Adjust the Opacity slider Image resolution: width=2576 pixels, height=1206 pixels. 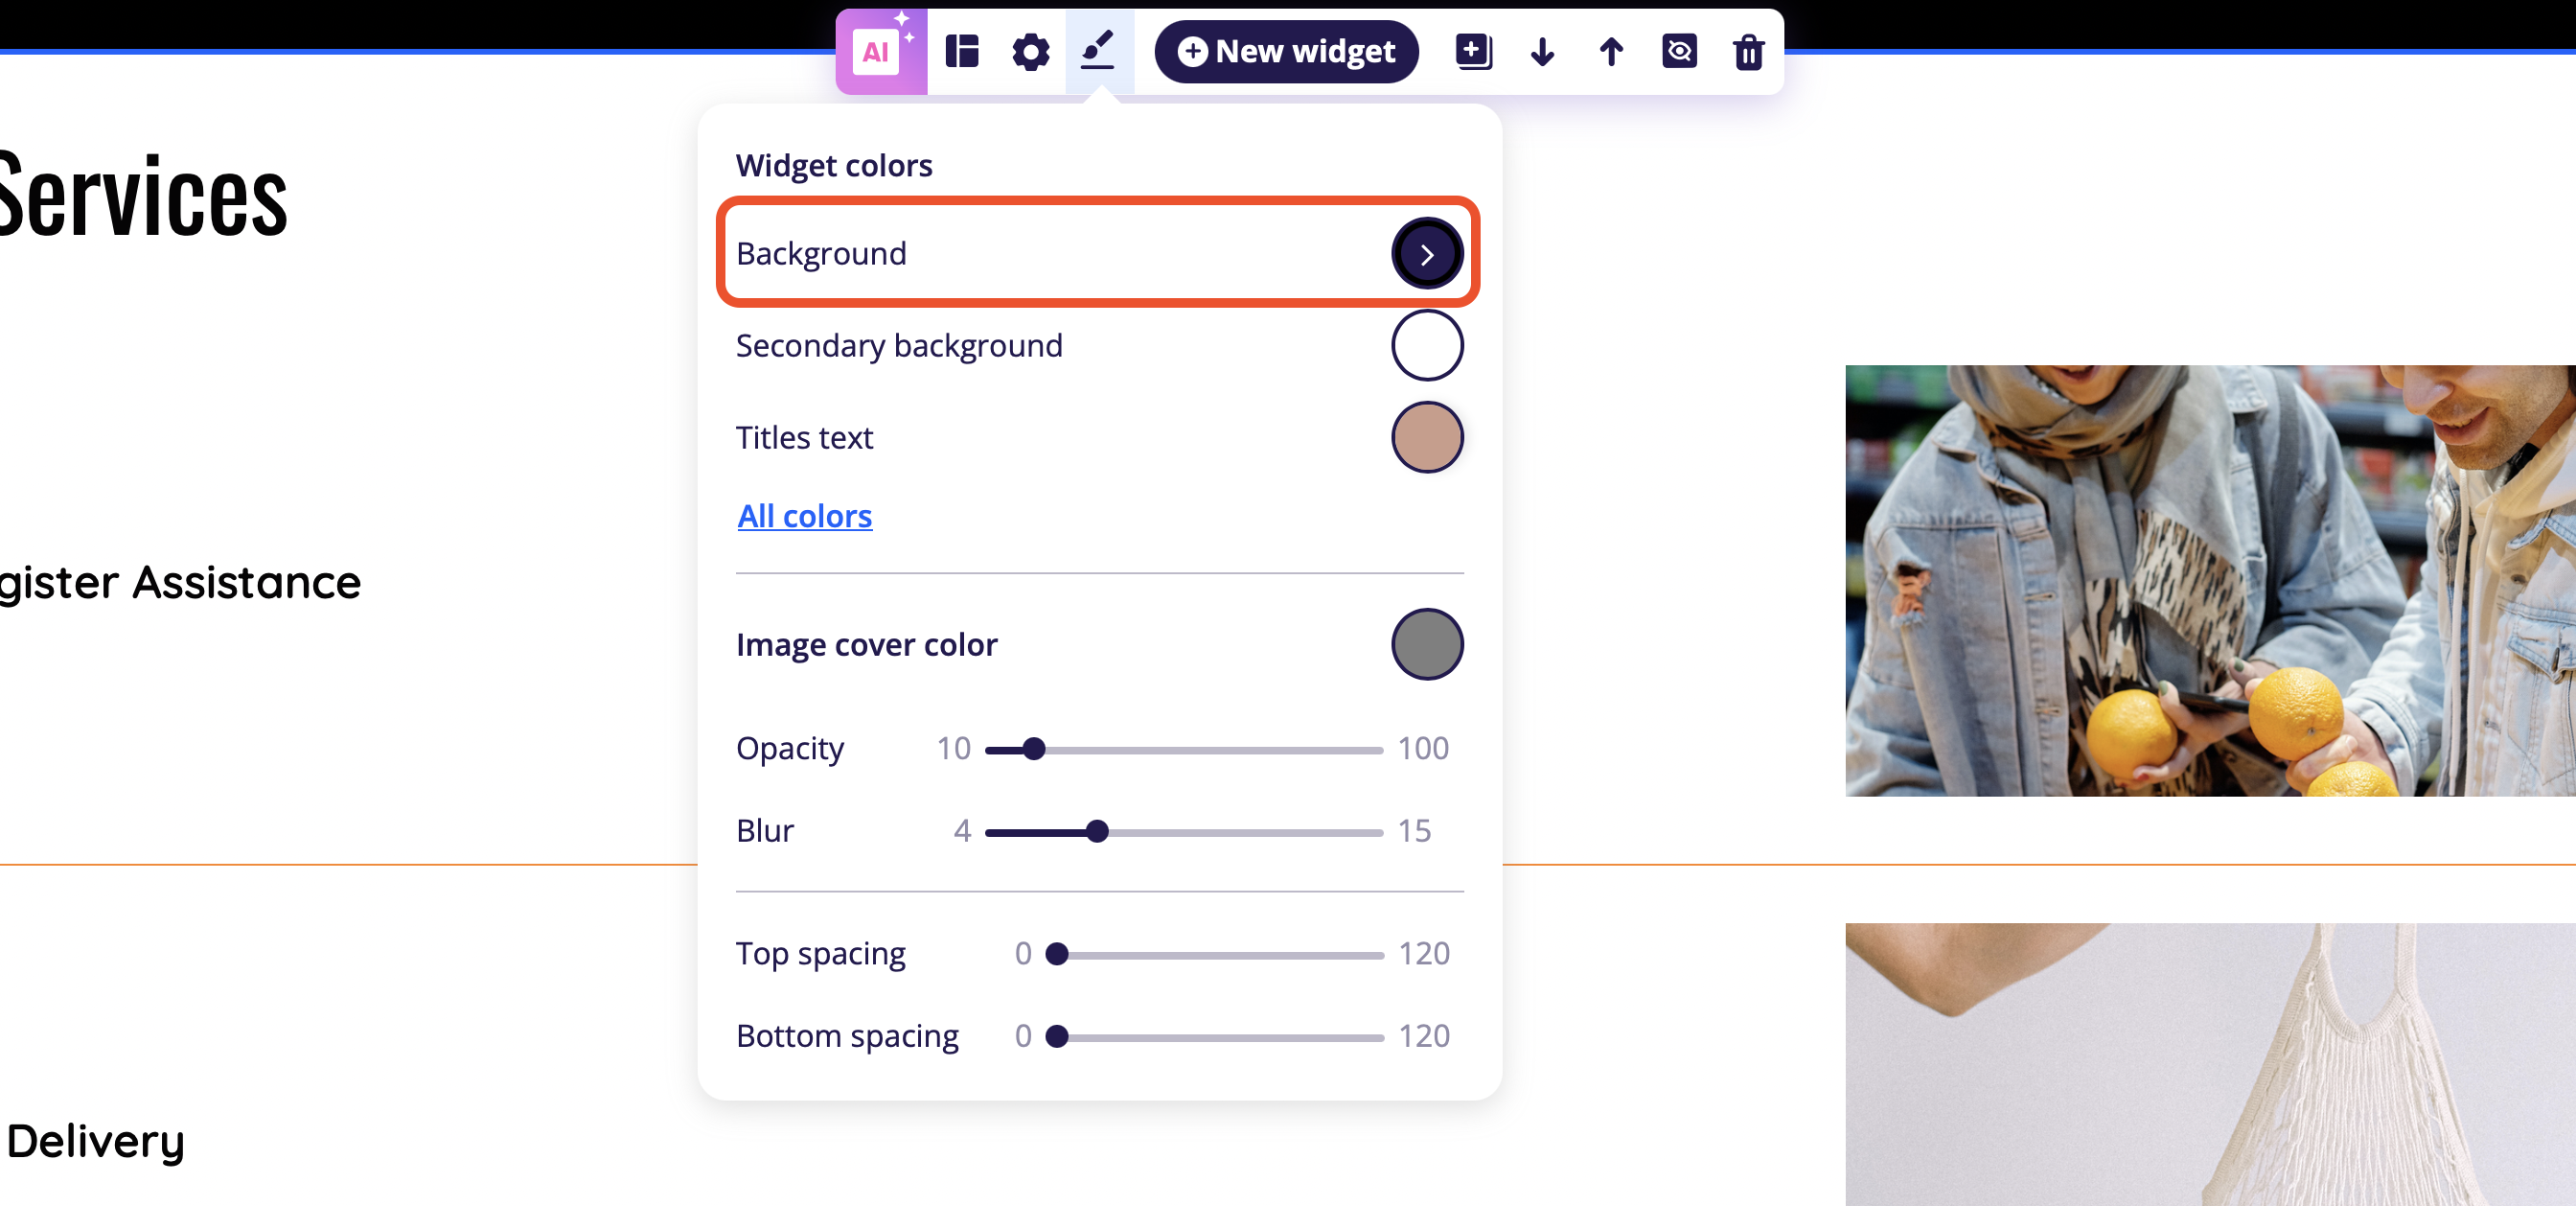tap(1183, 749)
